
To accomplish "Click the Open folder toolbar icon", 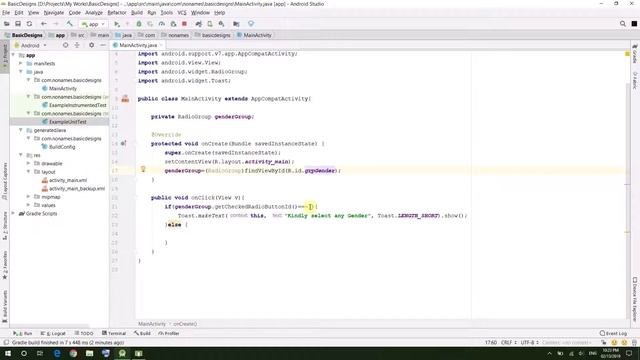I will pyautogui.click(x=7, y=24).
